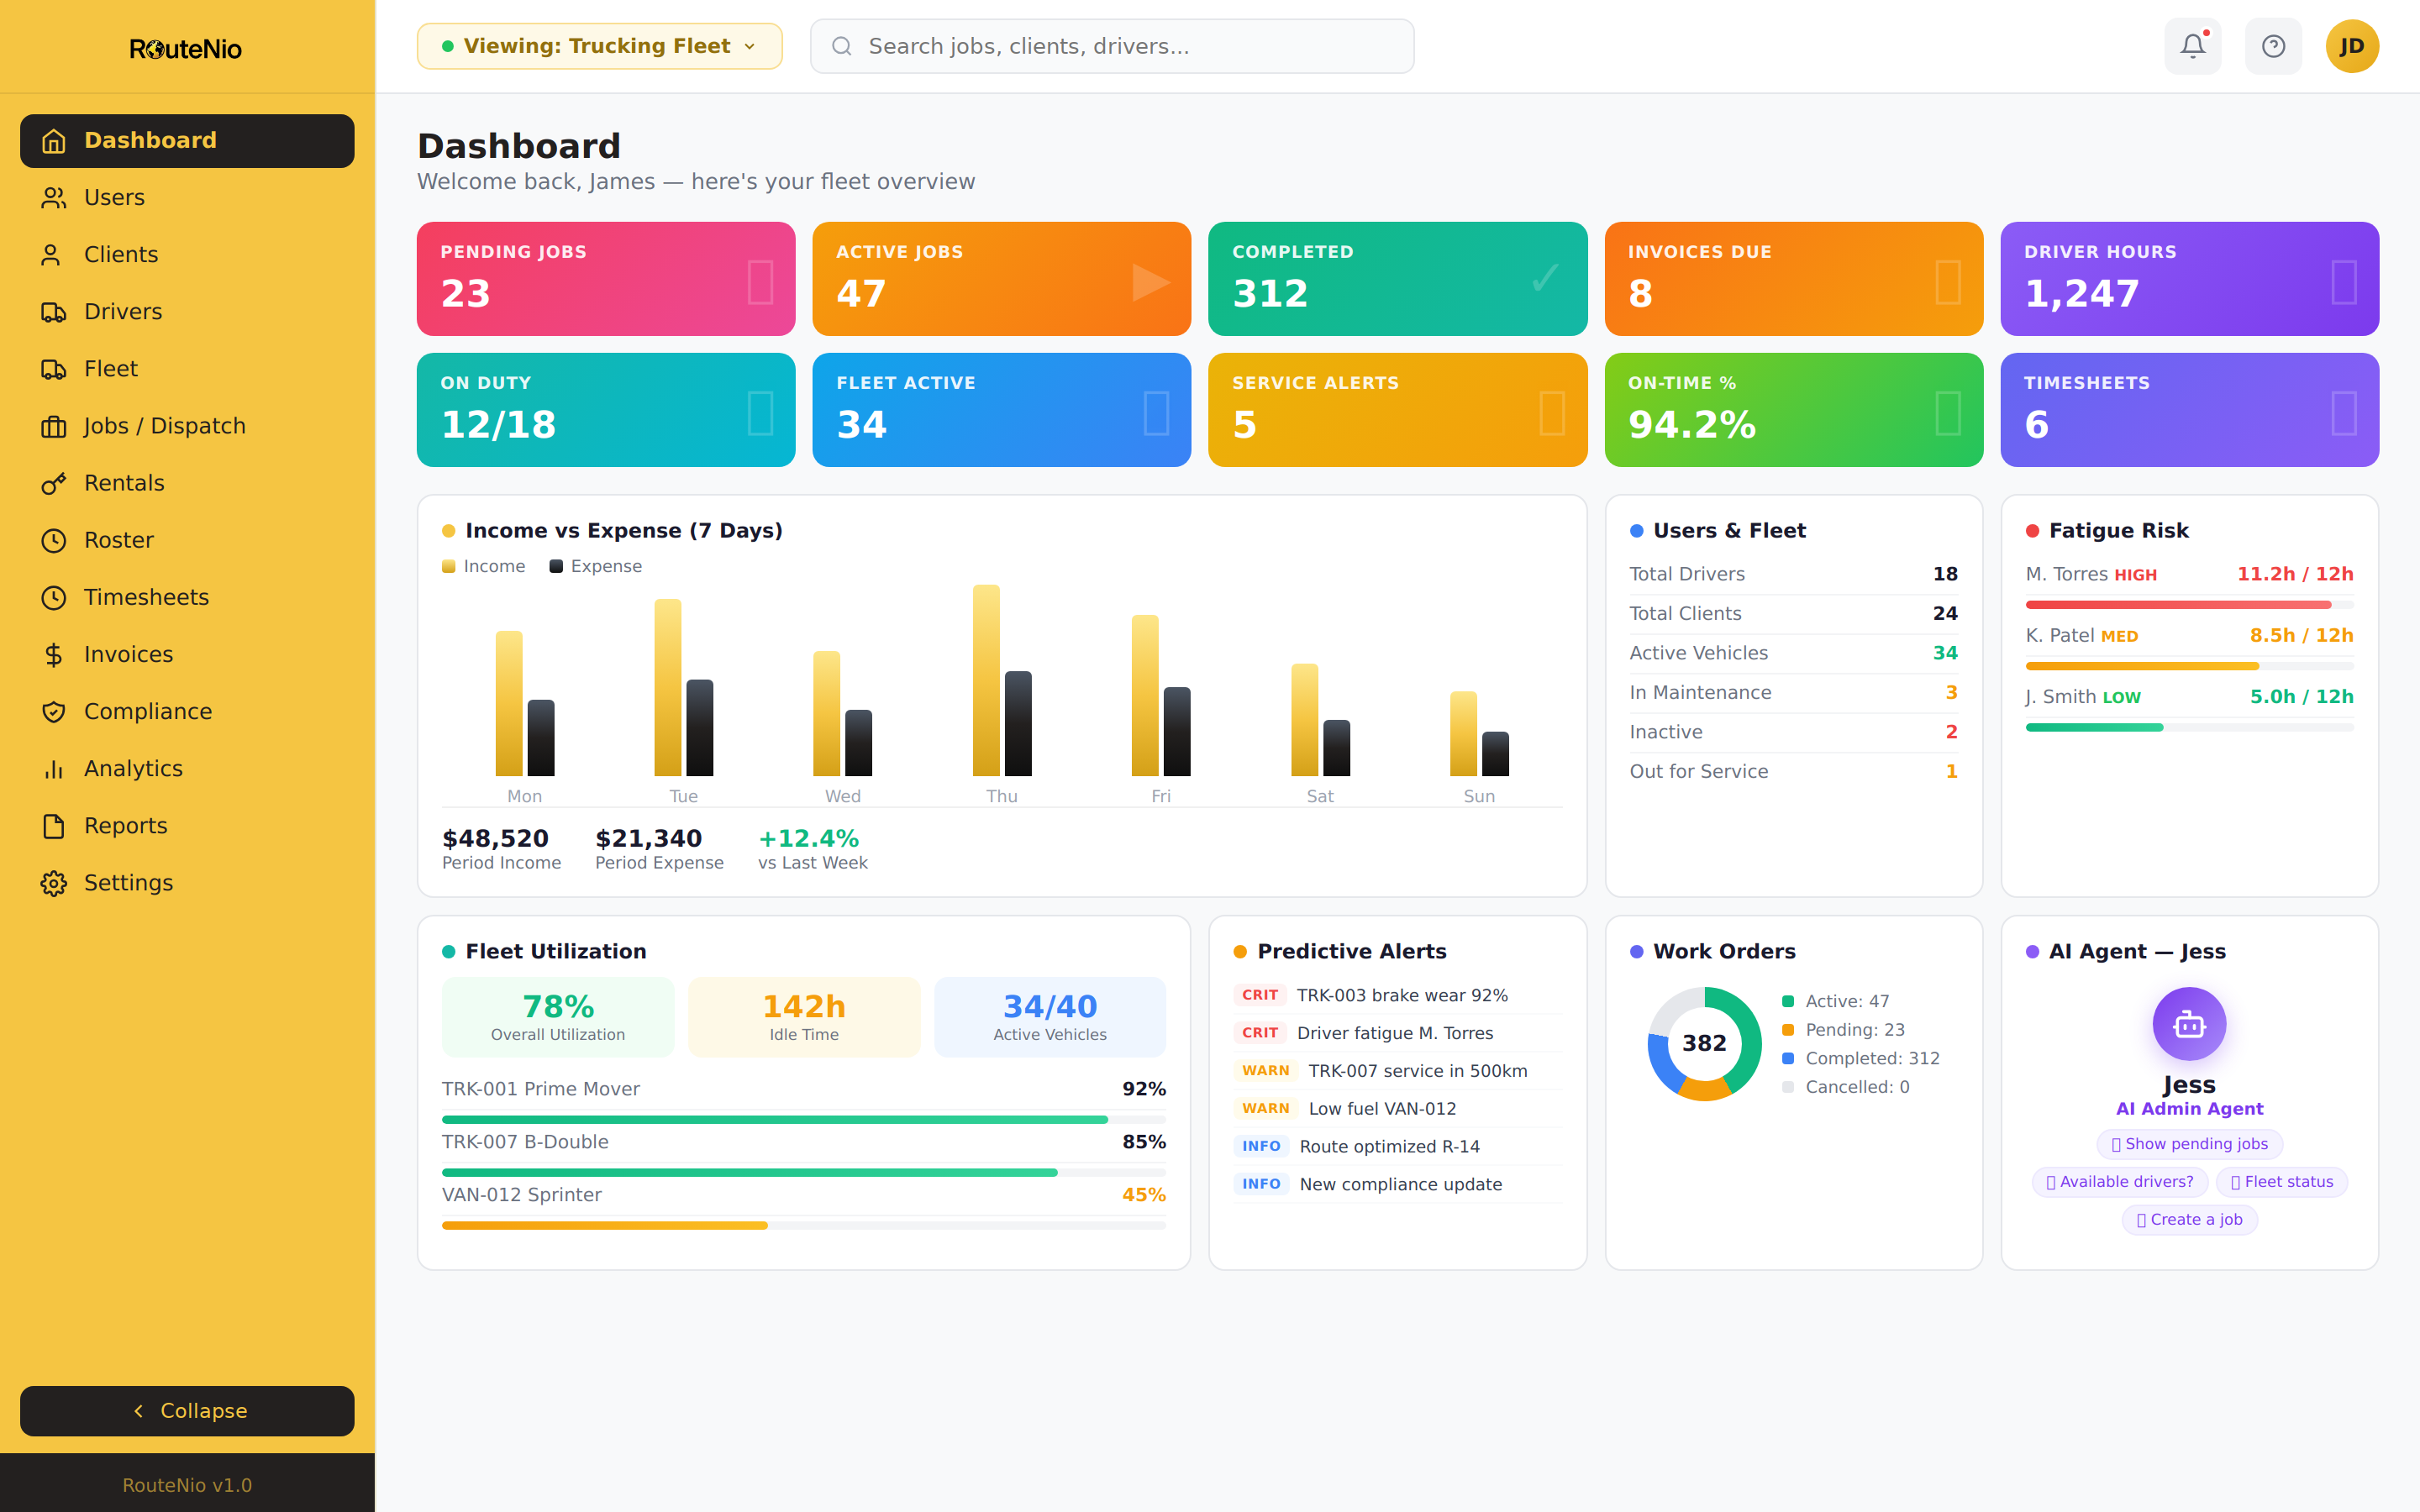Click the JD profile avatar menu
Screen dimensions: 2420x1512
coord(2352,45)
